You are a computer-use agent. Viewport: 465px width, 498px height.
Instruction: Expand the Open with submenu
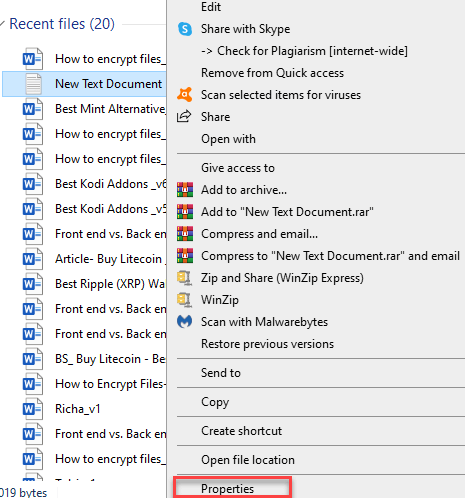228,139
